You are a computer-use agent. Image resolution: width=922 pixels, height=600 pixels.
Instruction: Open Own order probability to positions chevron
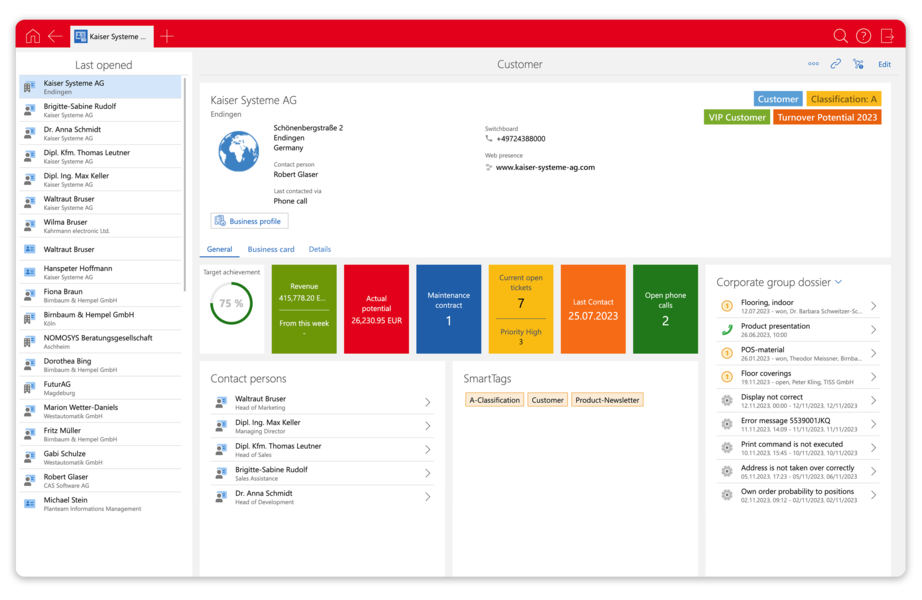point(874,495)
